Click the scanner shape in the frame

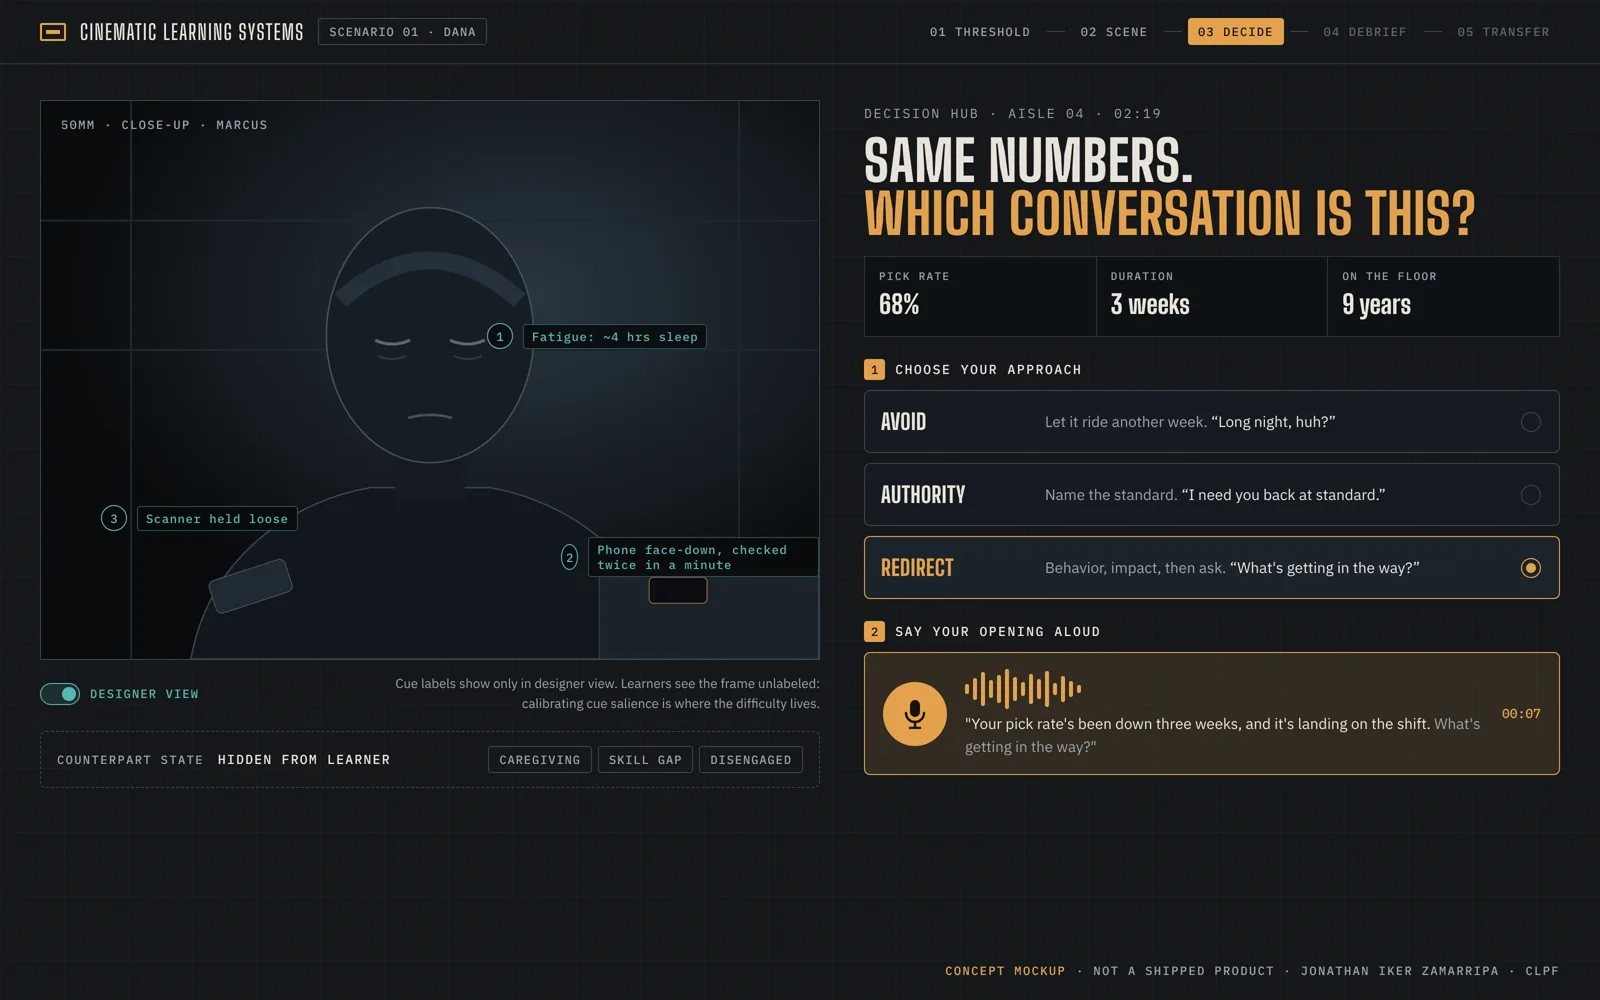250,586
